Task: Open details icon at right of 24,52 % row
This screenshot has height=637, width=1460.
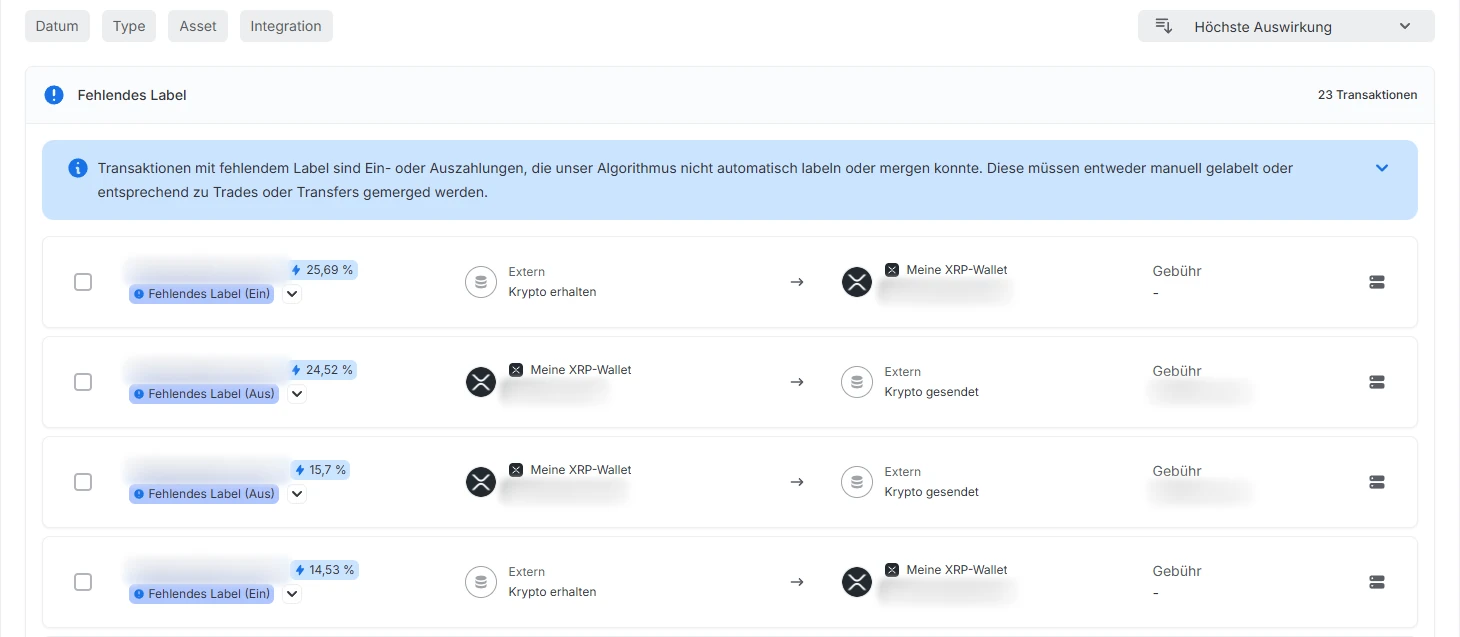Action: point(1377,382)
